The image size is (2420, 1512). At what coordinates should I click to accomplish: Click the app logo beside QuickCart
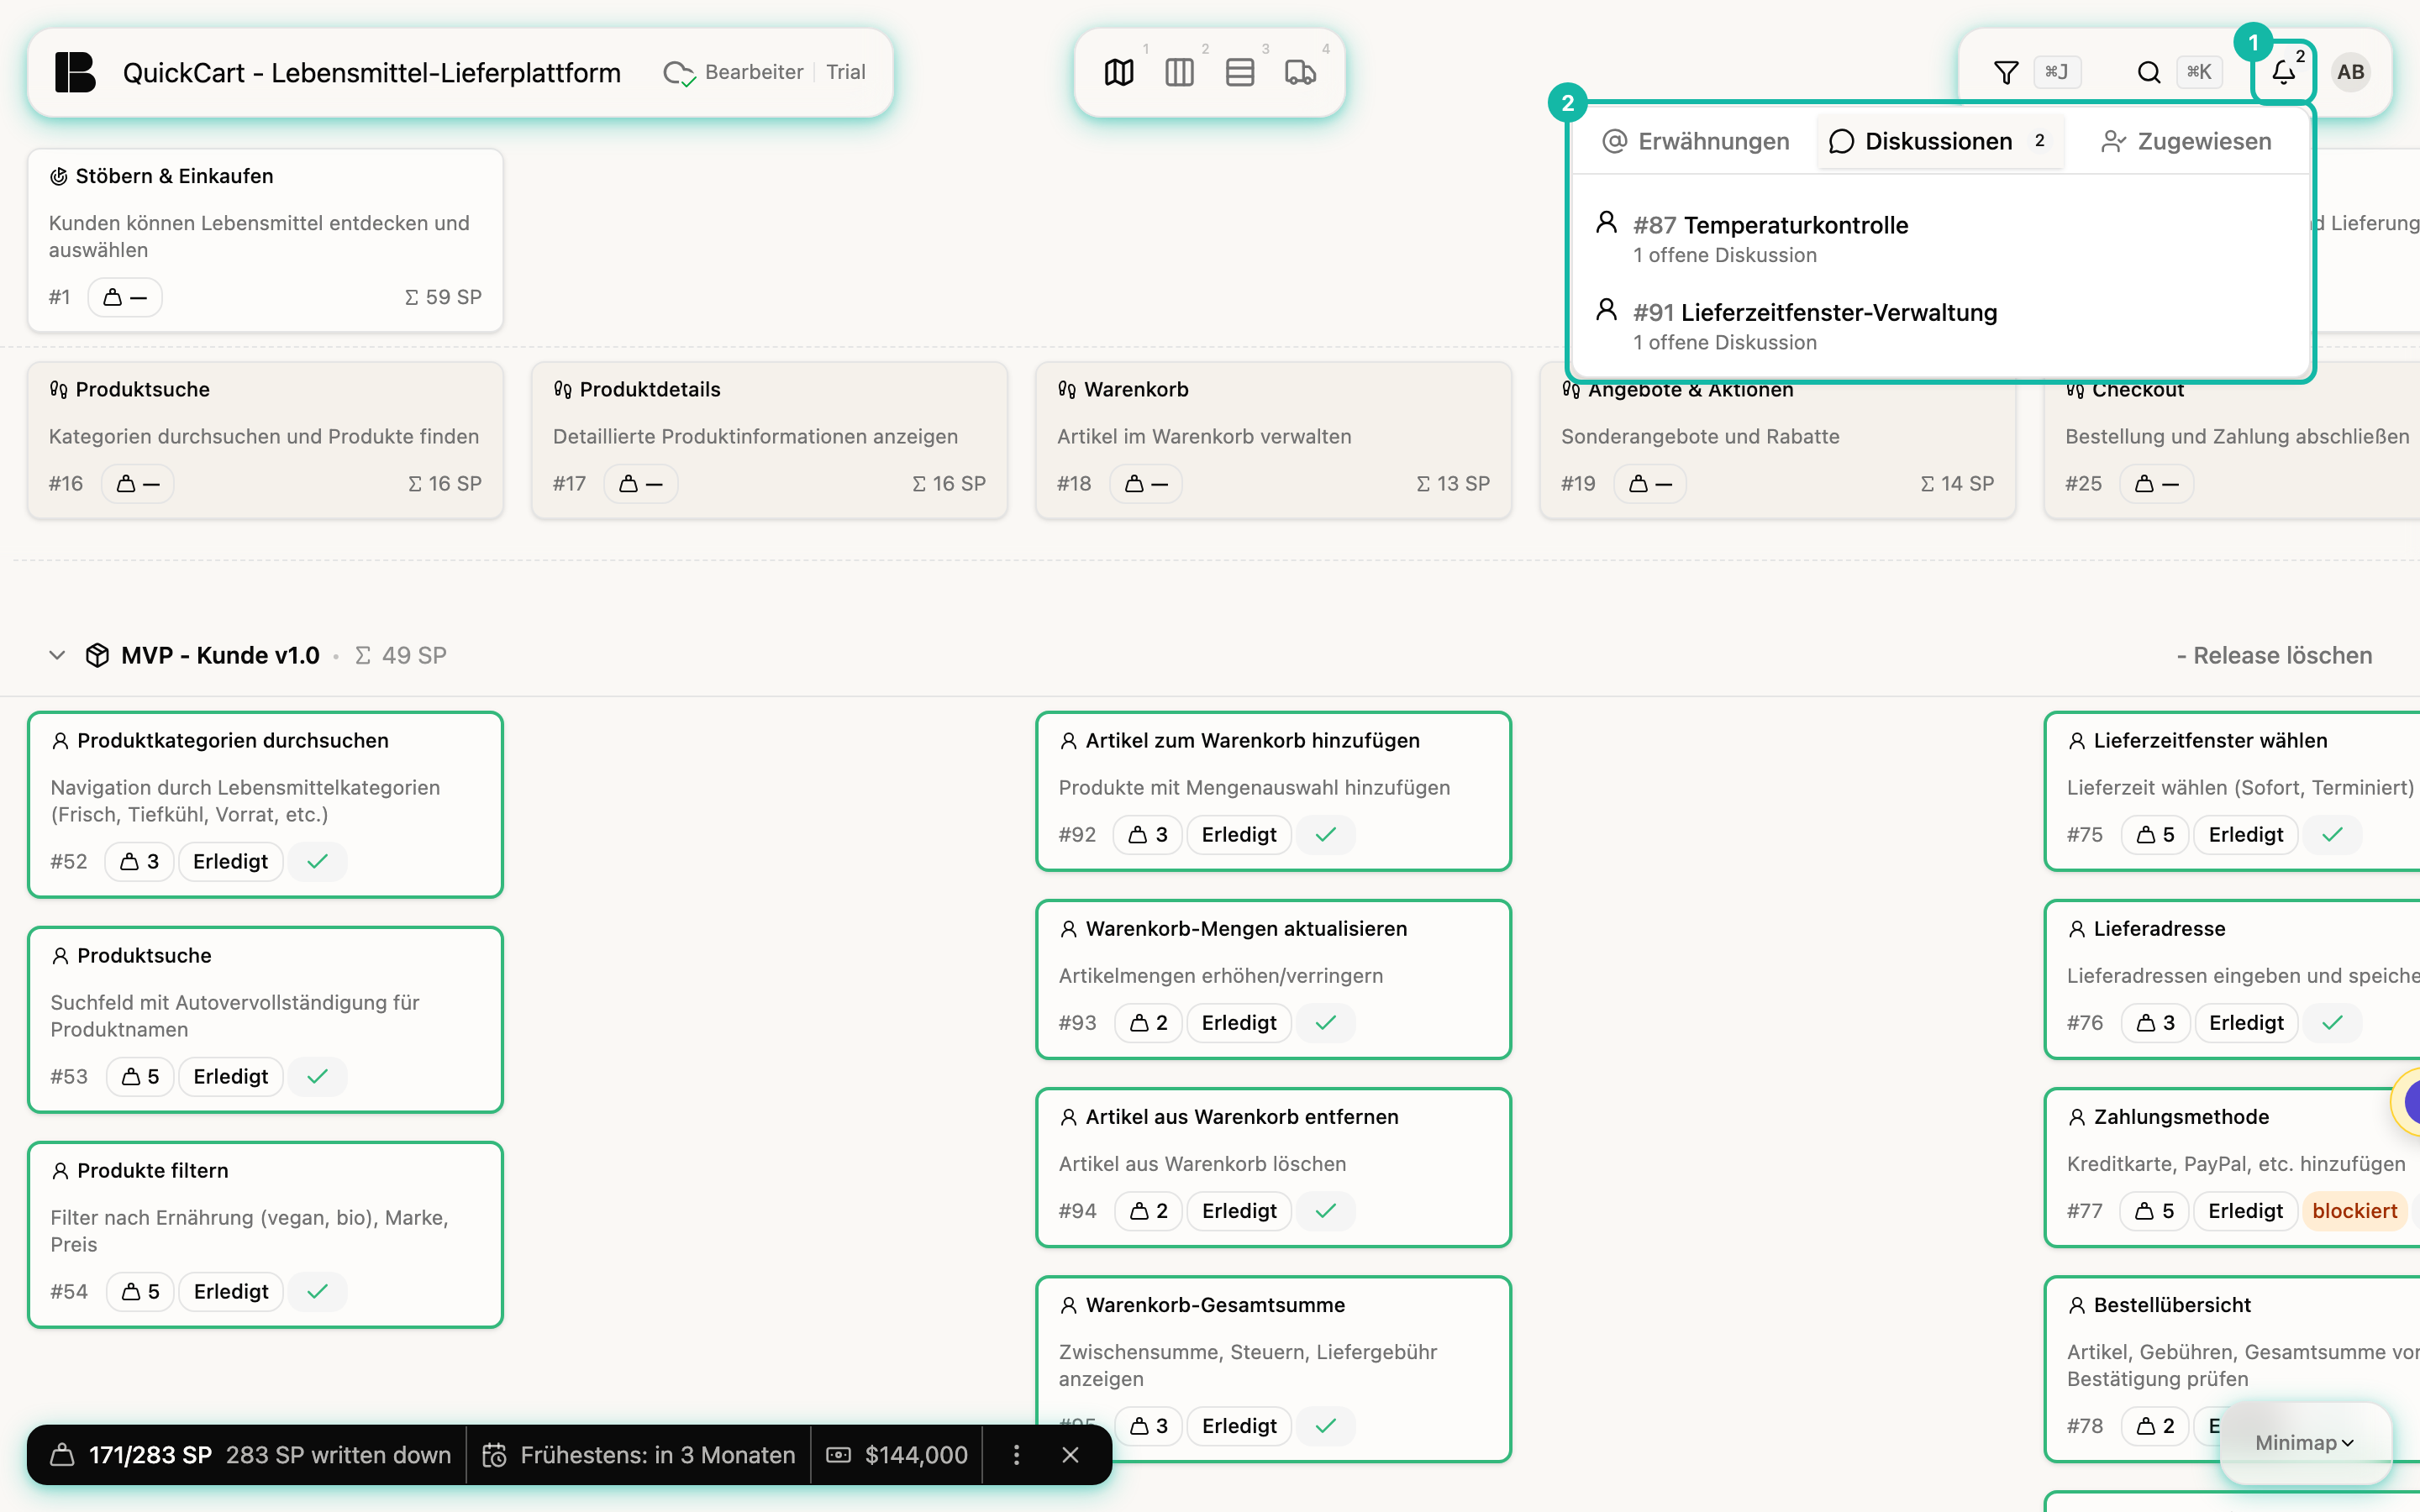point(75,72)
